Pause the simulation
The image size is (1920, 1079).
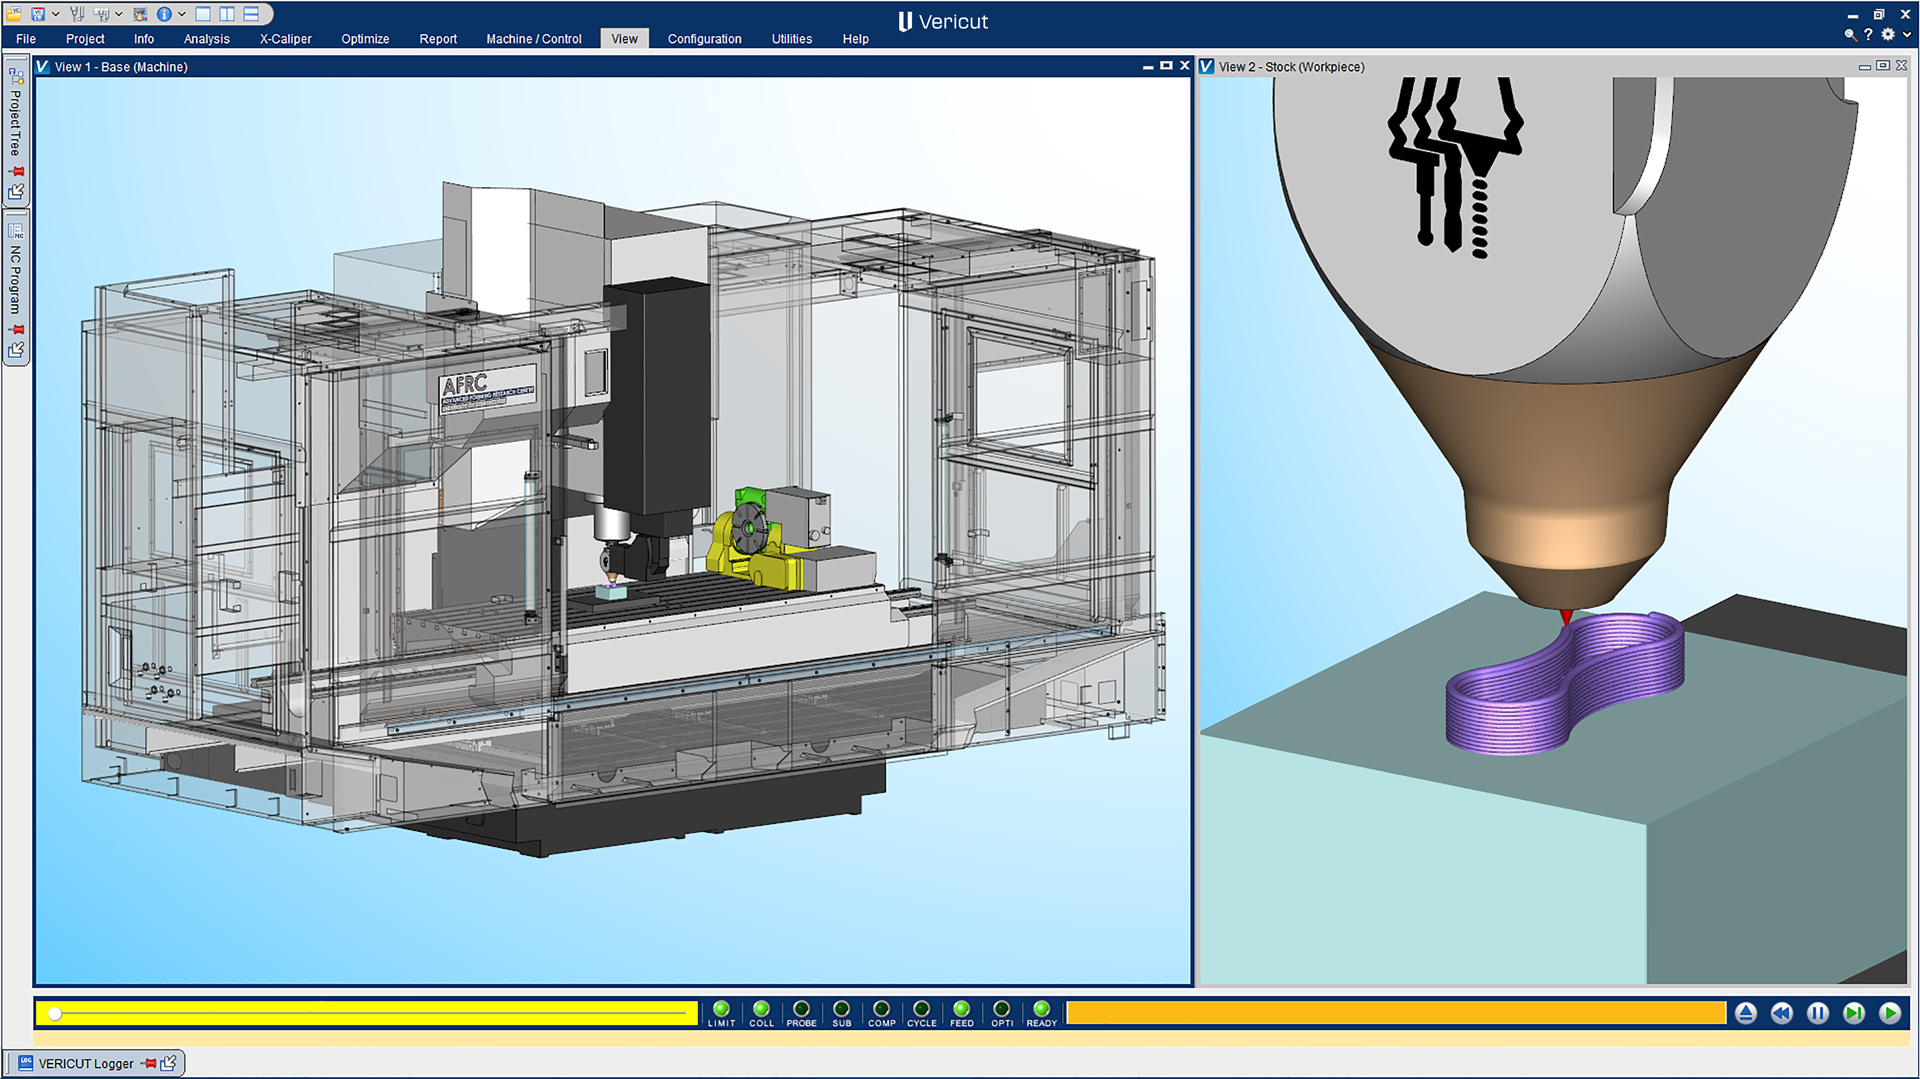1817,1013
